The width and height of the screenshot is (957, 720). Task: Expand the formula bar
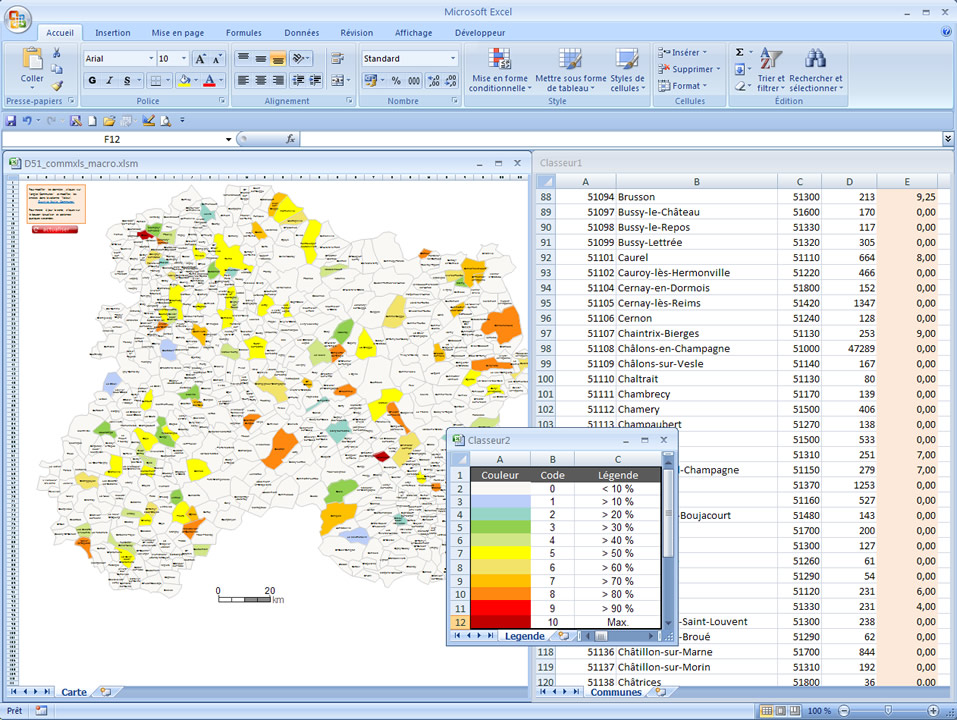pos(948,139)
